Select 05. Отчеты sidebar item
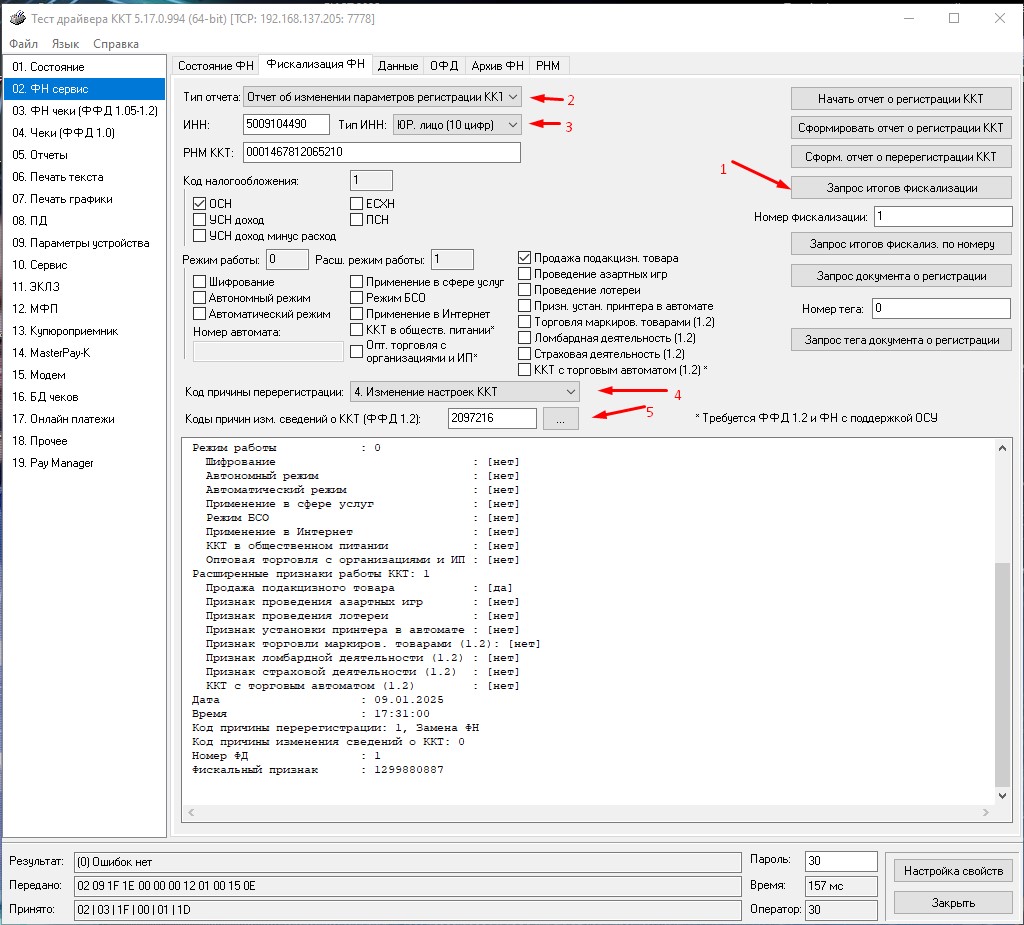The width and height of the screenshot is (1024, 925). pos(85,155)
